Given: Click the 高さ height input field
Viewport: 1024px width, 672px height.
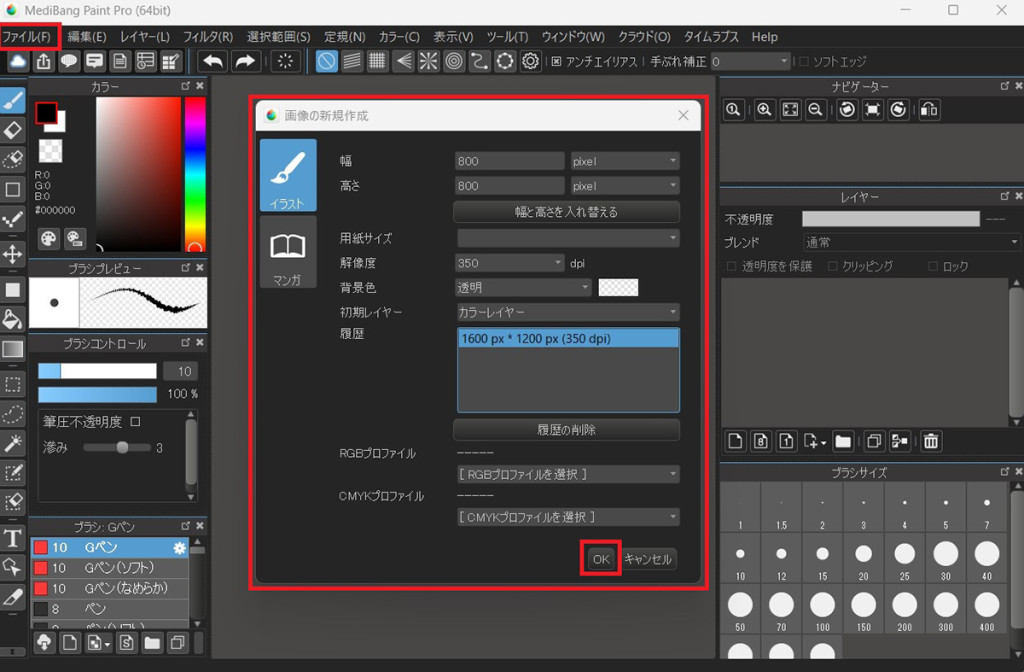Looking at the screenshot, I should coord(509,186).
